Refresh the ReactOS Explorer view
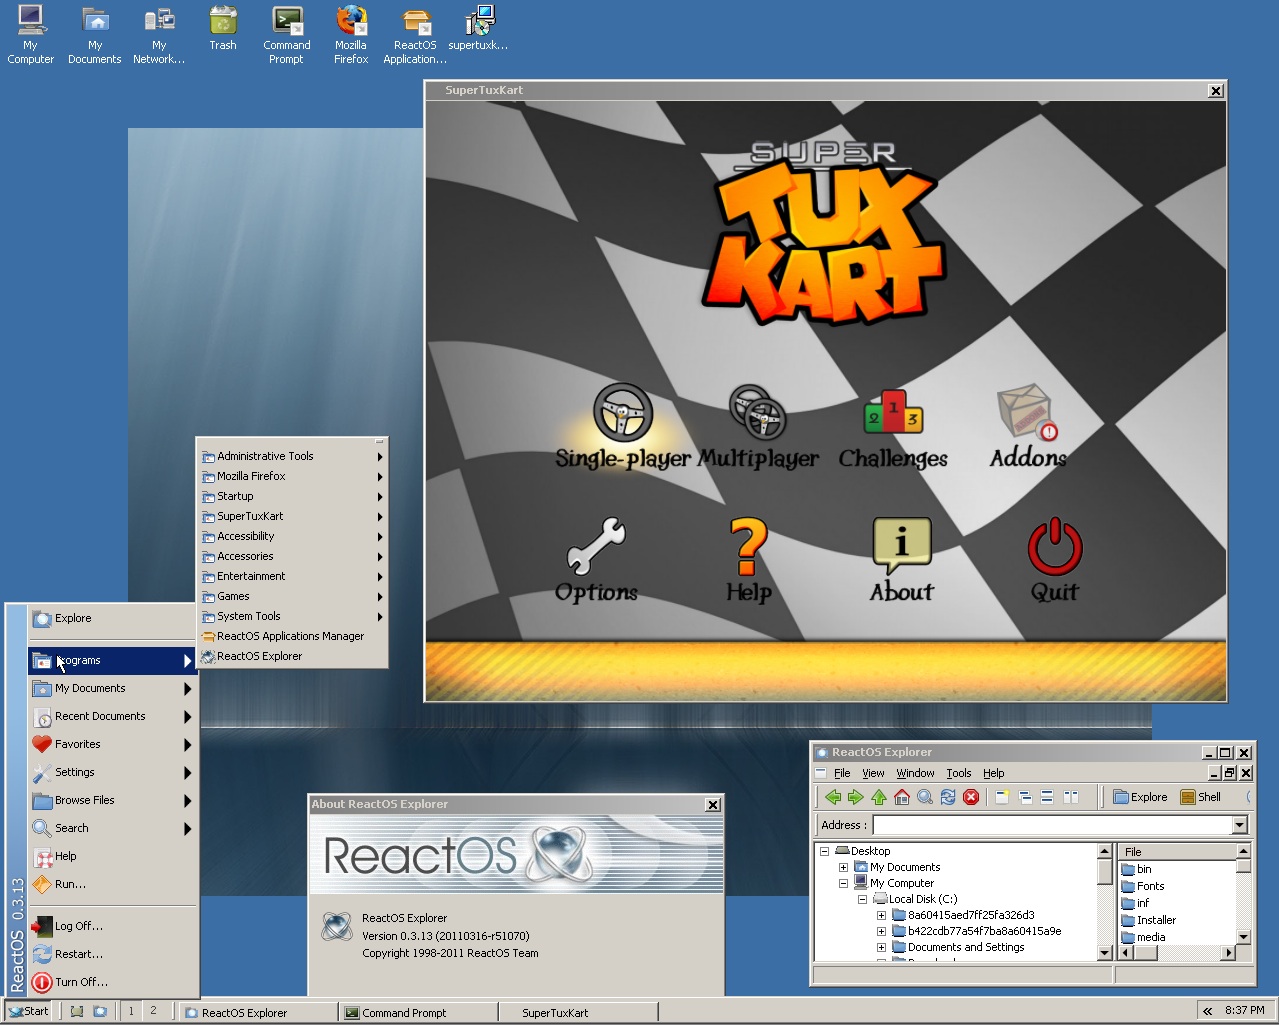Image resolution: width=1279 pixels, height=1025 pixels. point(947,797)
